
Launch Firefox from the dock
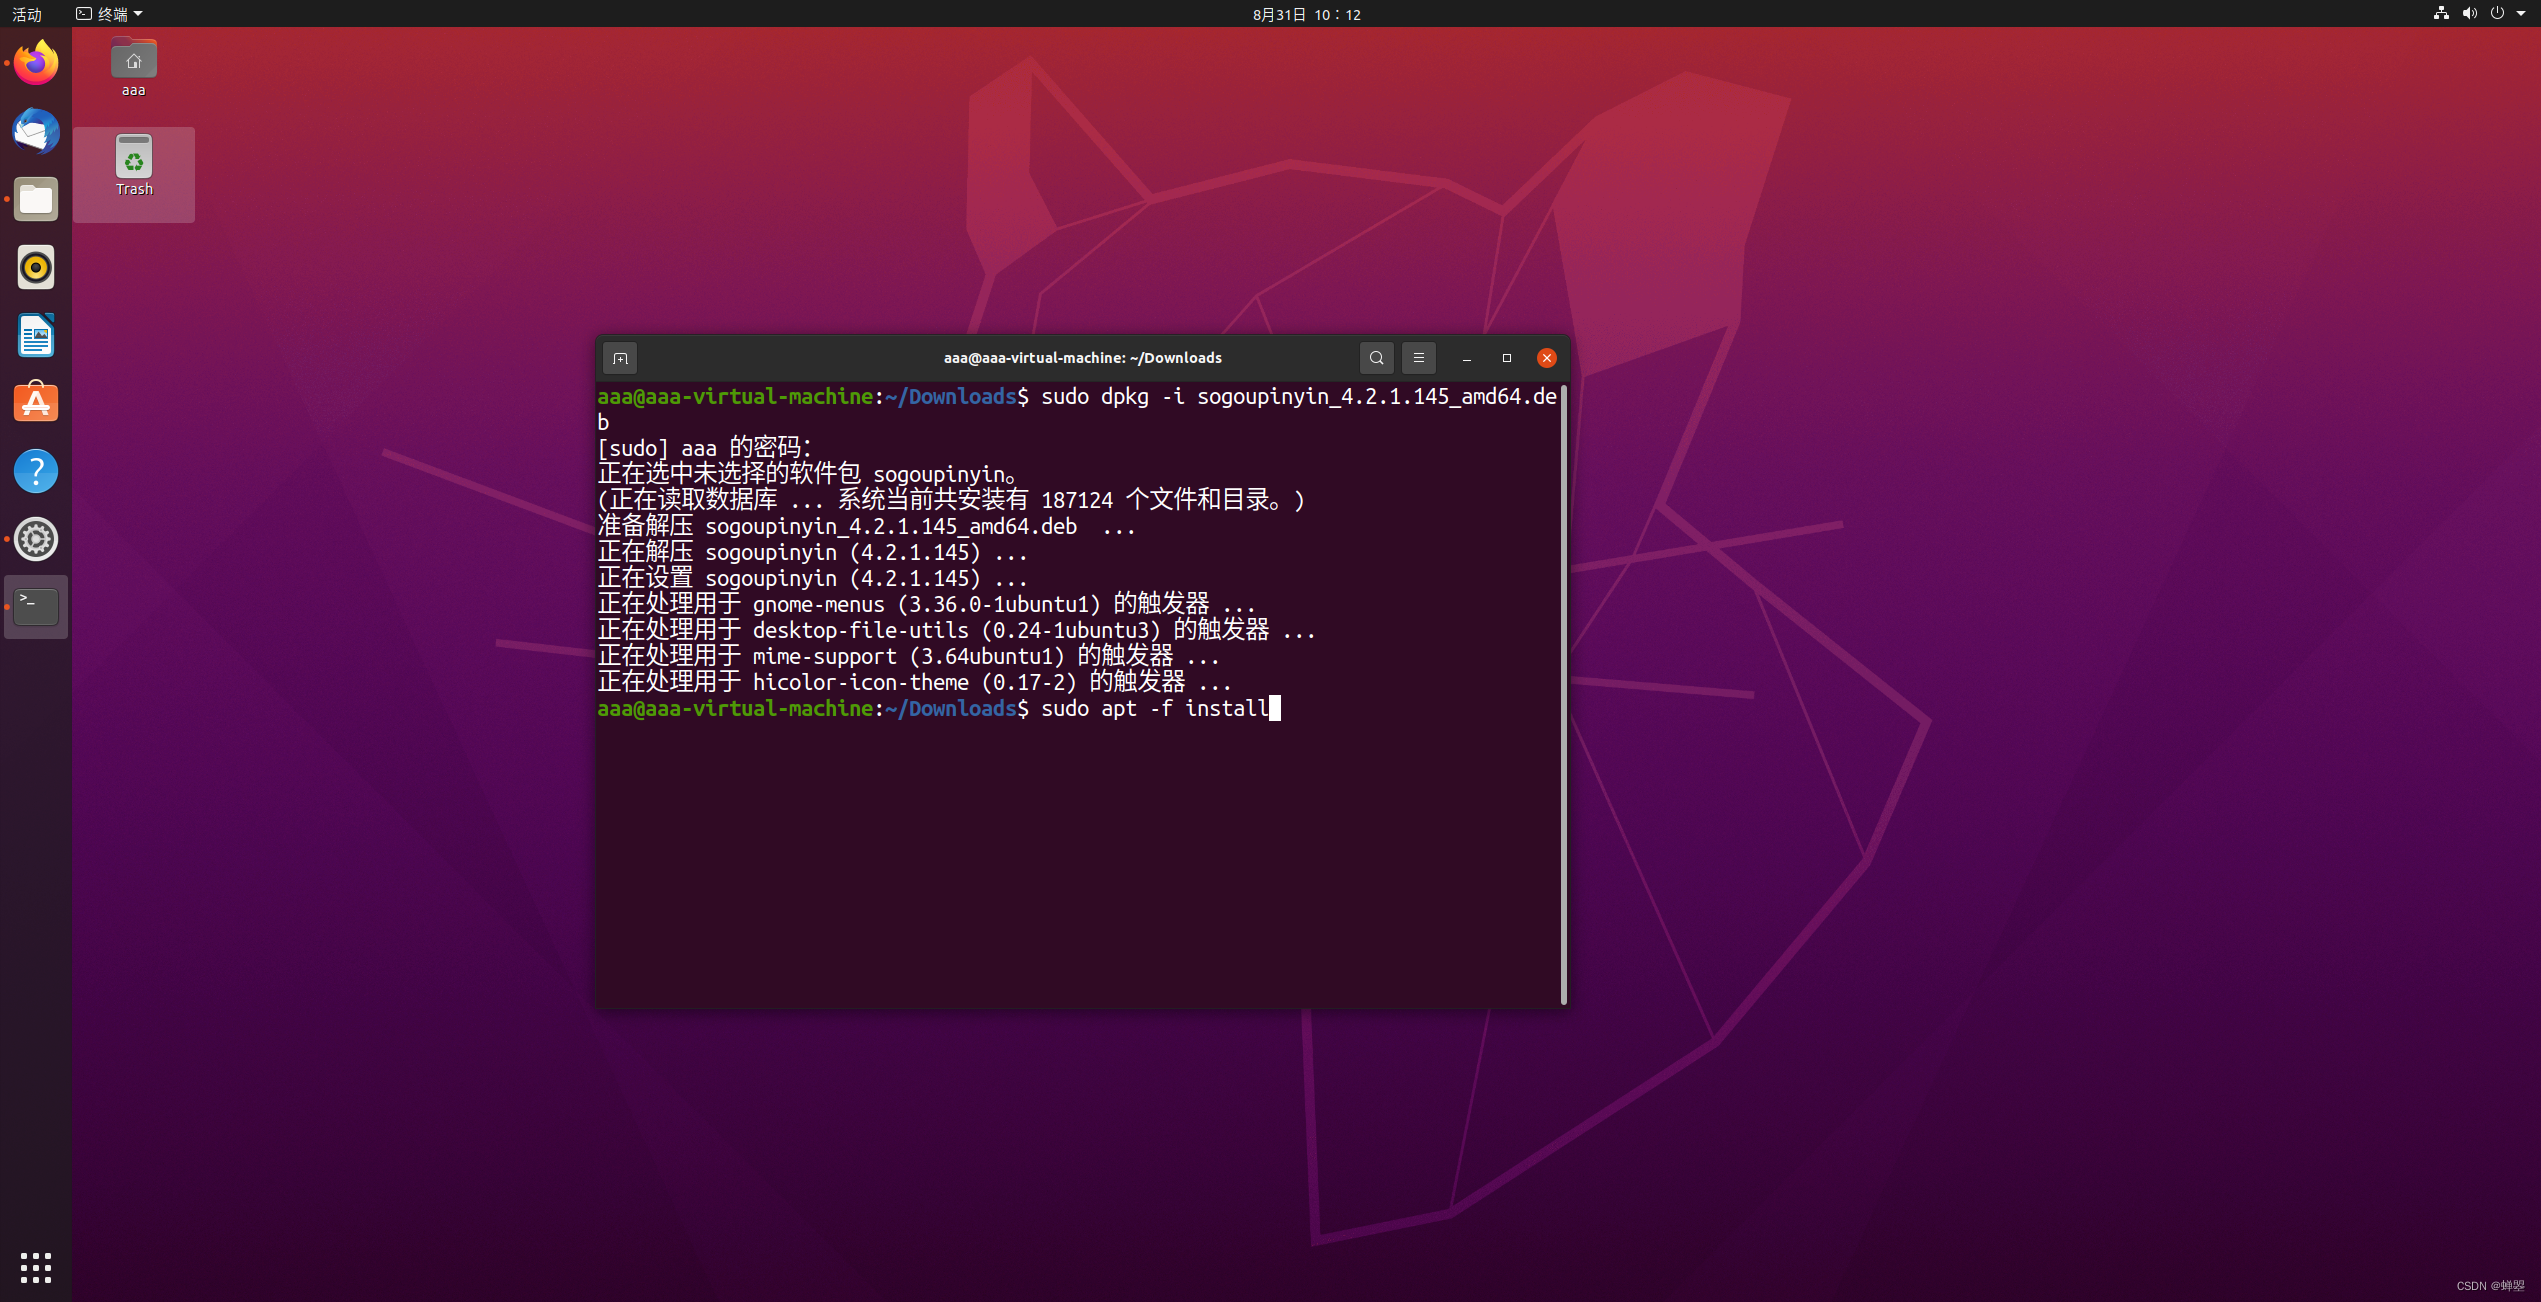click(36, 64)
